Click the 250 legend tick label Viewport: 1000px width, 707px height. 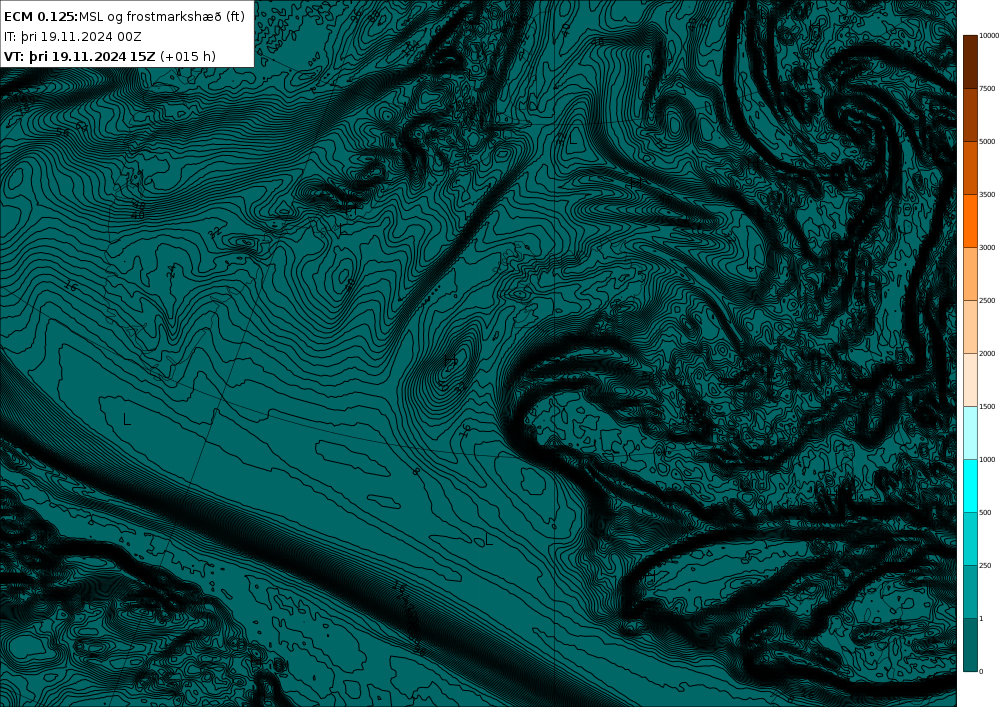985,565
